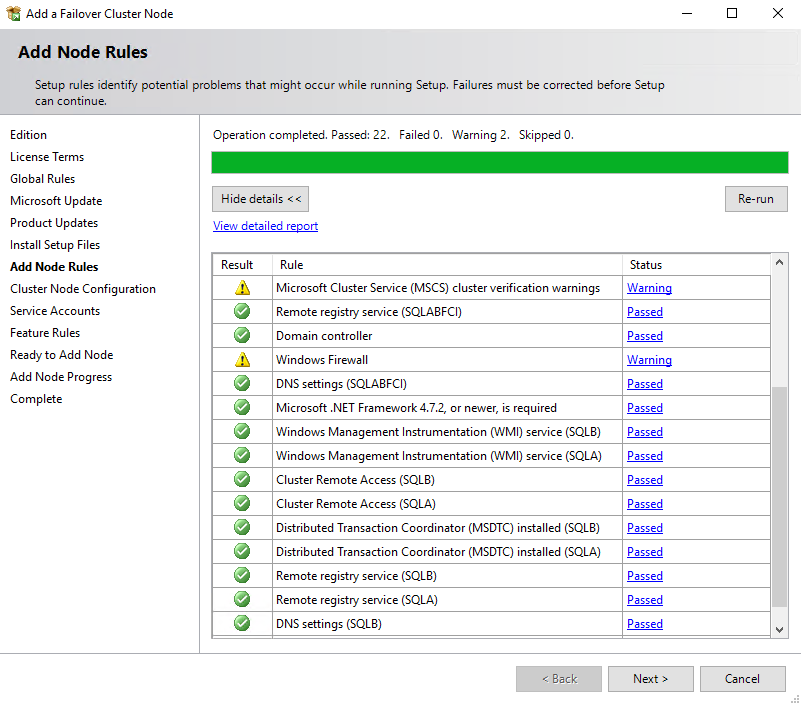The image size is (801, 704).
Task: Open the View detailed report link
Action: click(265, 226)
